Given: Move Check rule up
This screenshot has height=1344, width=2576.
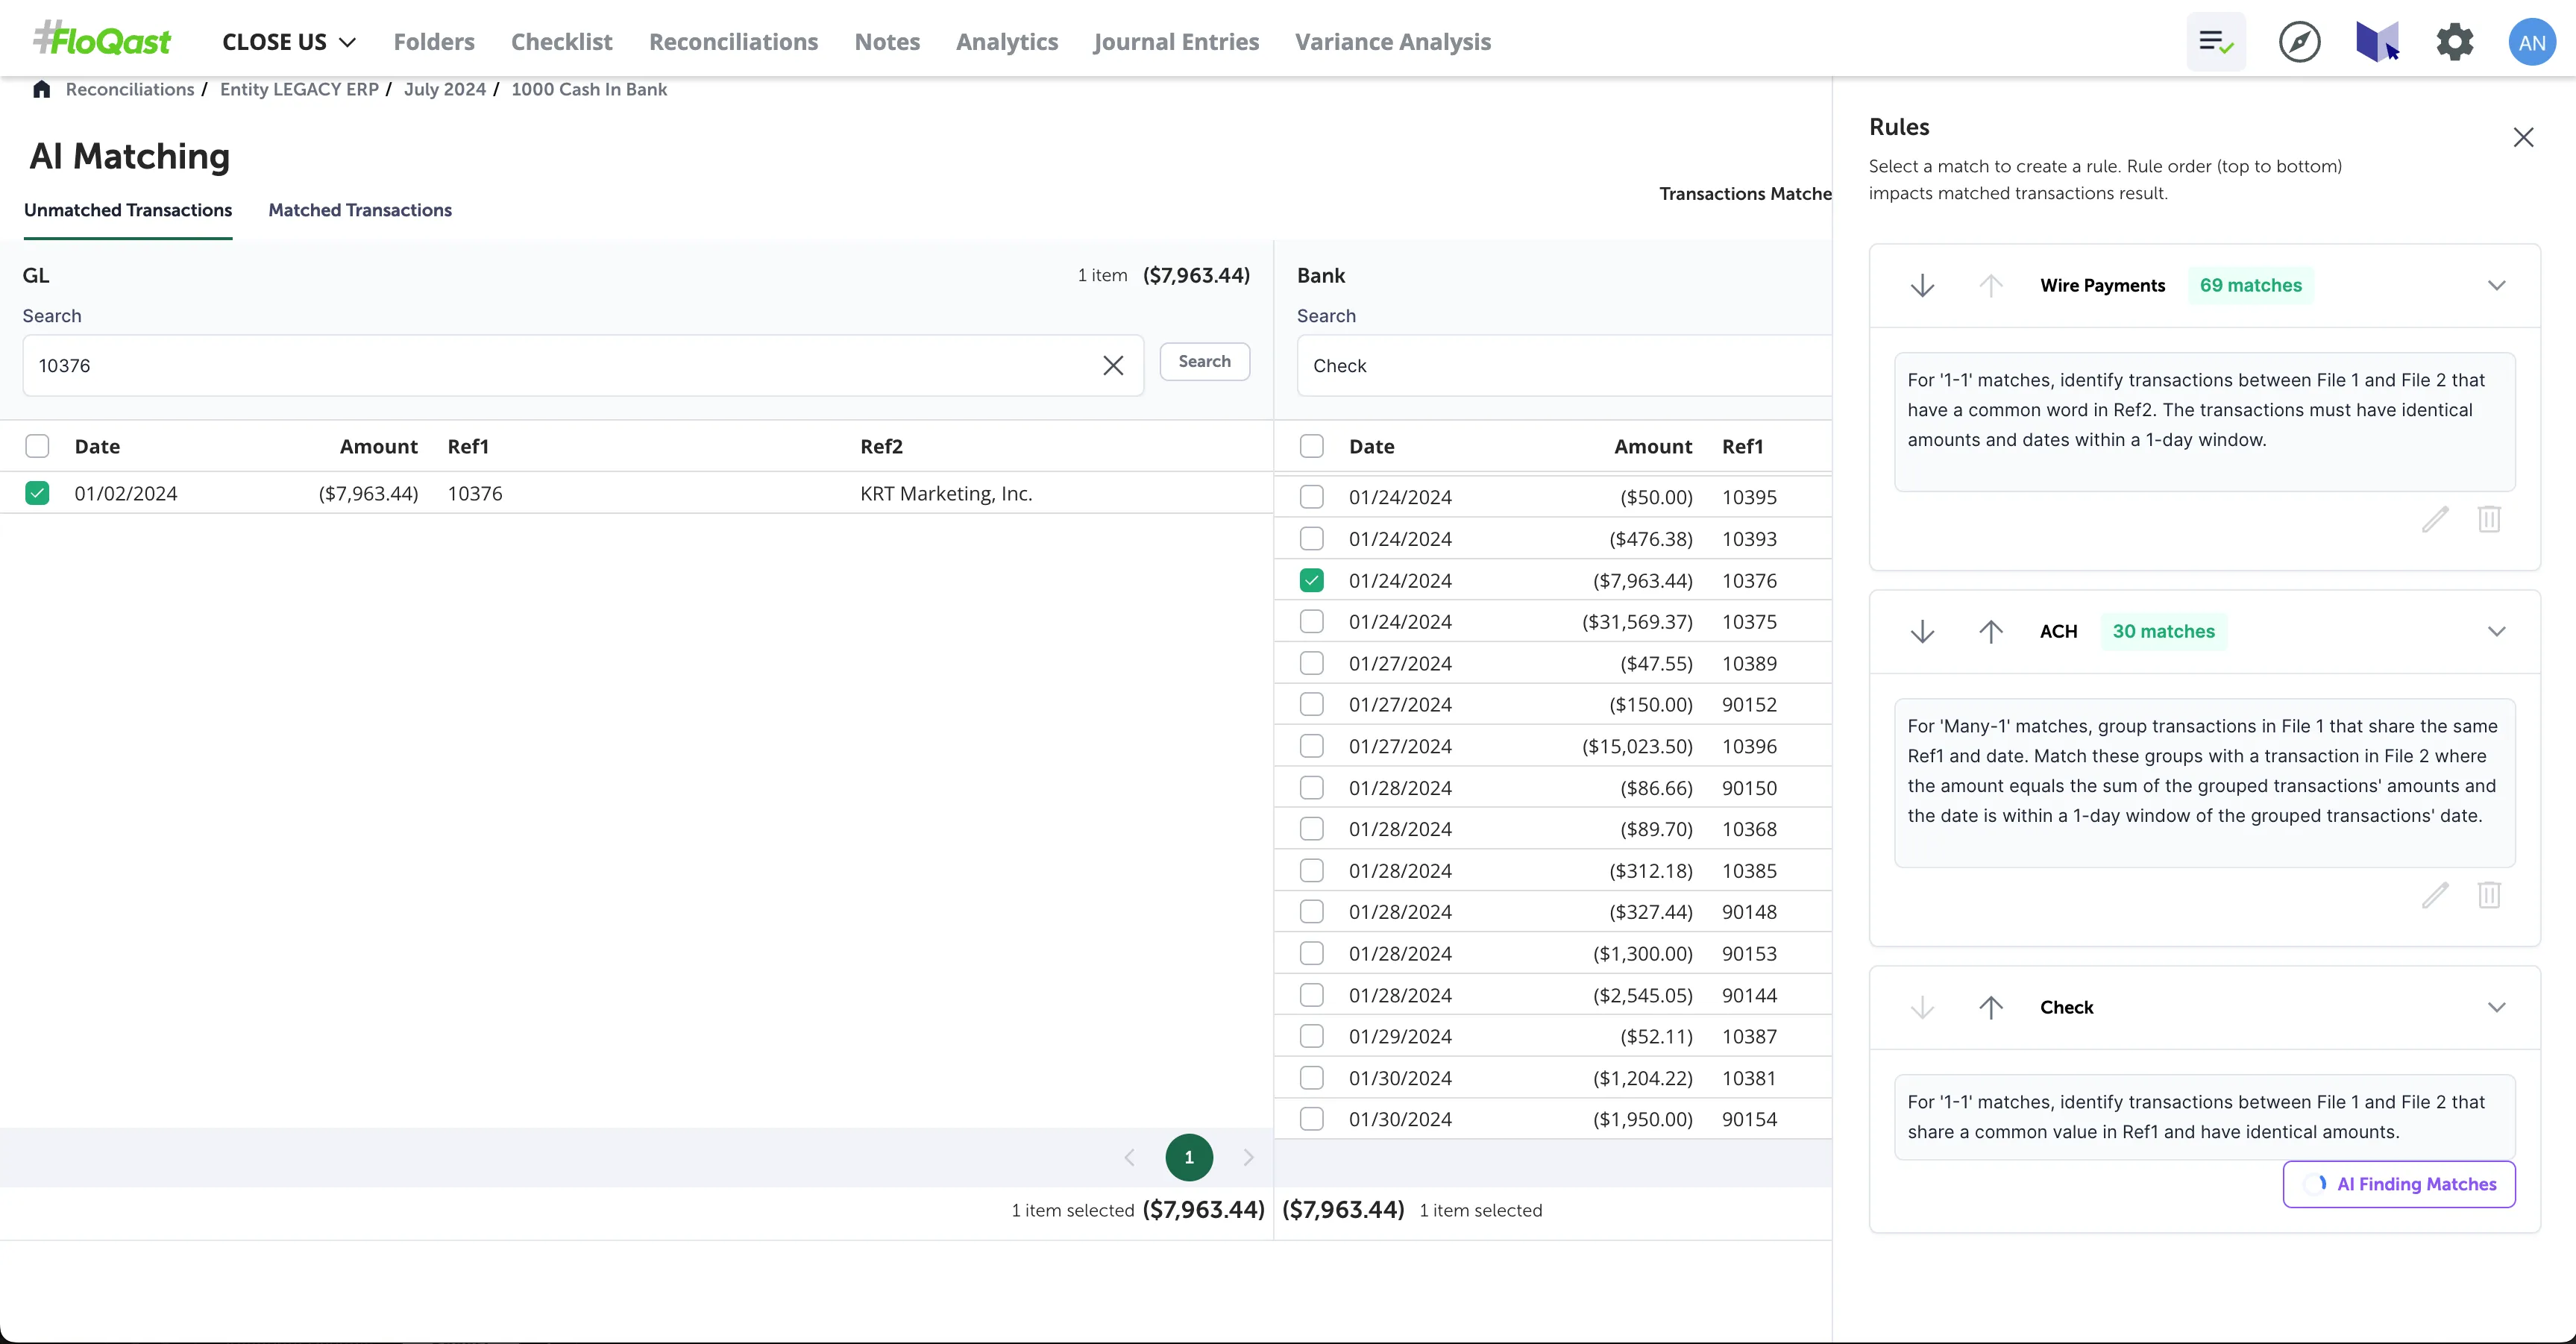Looking at the screenshot, I should 1990,1008.
